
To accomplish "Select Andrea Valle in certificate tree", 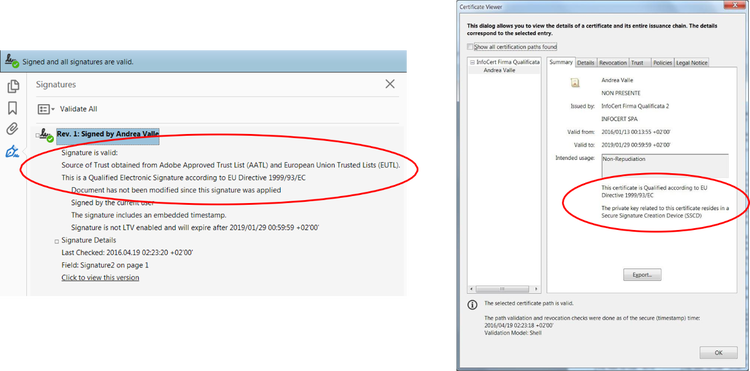I will click(x=499, y=70).
